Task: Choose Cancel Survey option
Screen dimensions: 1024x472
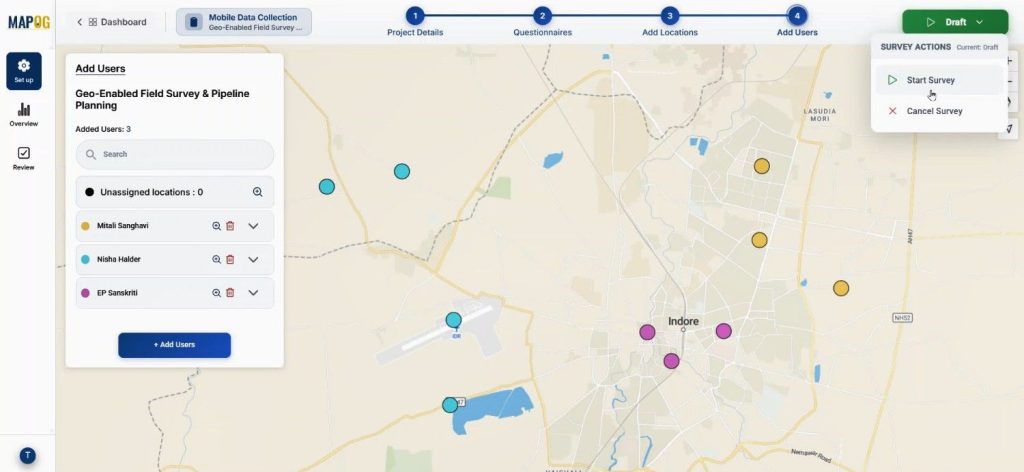Action: pyautogui.click(x=934, y=111)
